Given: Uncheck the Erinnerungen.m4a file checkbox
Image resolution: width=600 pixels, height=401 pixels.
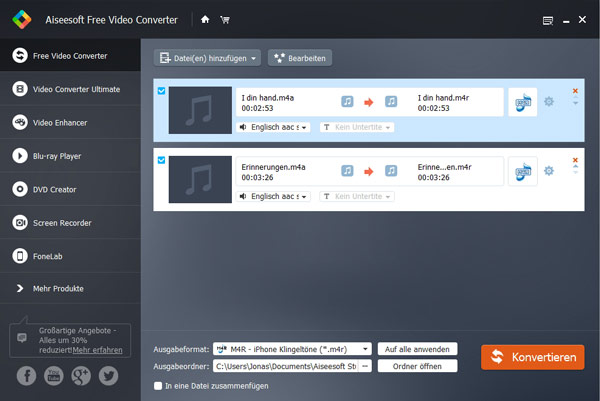Looking at the screenshot, I should coord(162,159).
